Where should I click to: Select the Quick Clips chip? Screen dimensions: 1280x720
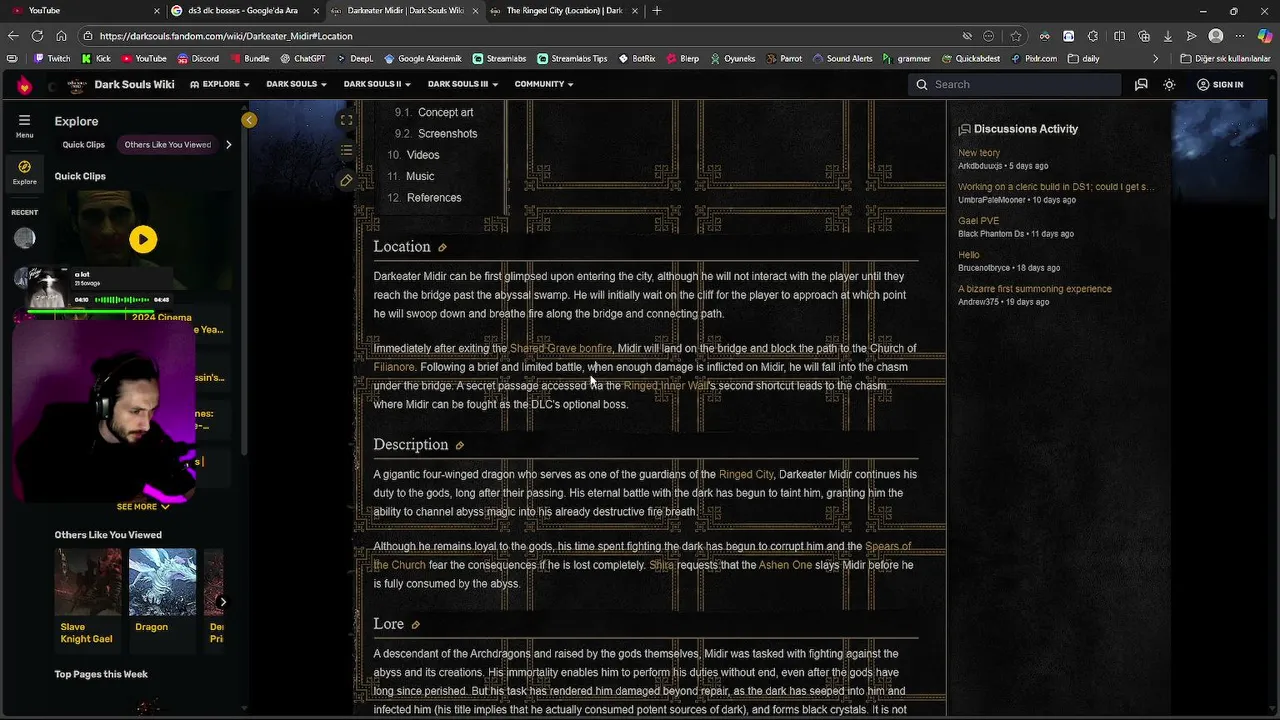[83, 145]
